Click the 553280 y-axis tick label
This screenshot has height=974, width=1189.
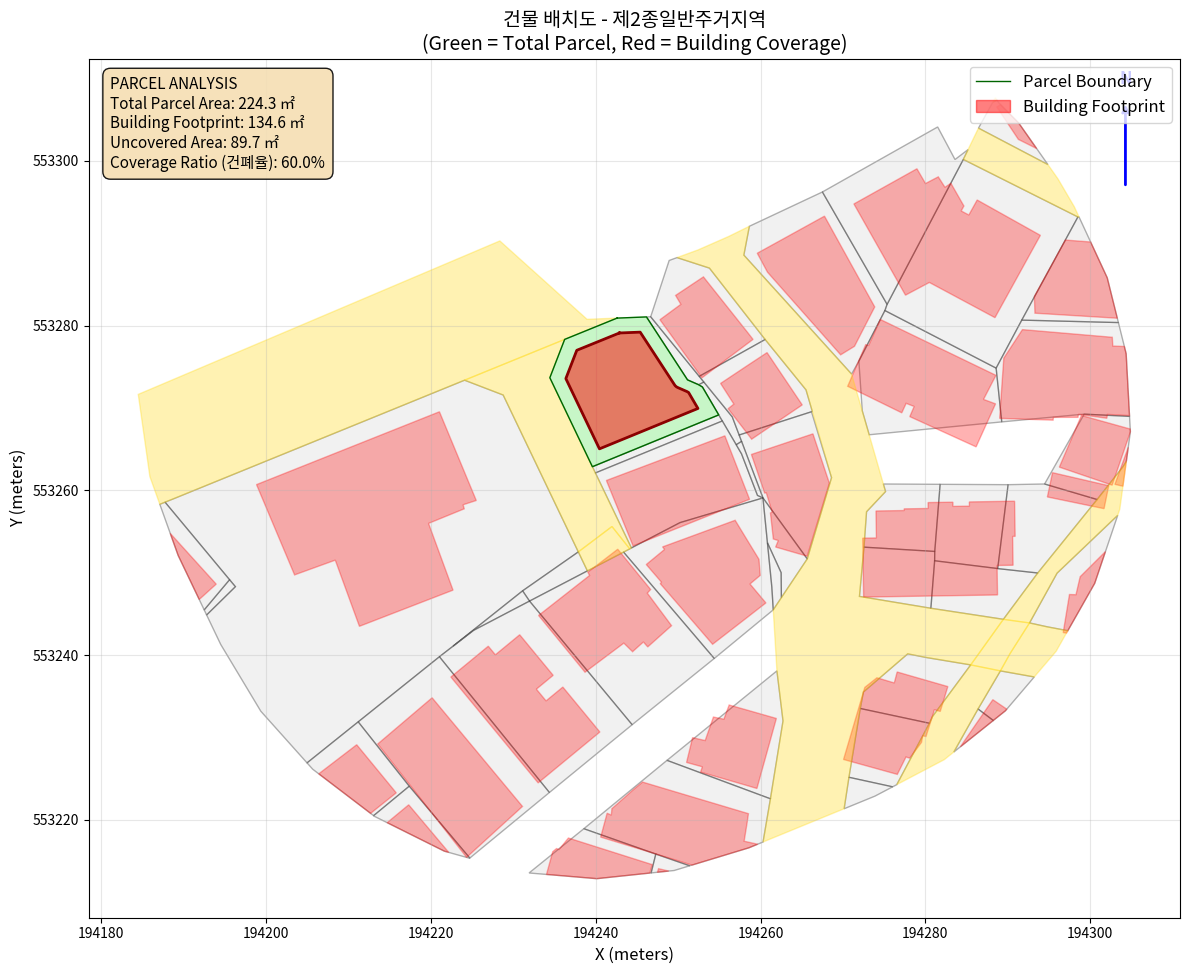[62, 326]
